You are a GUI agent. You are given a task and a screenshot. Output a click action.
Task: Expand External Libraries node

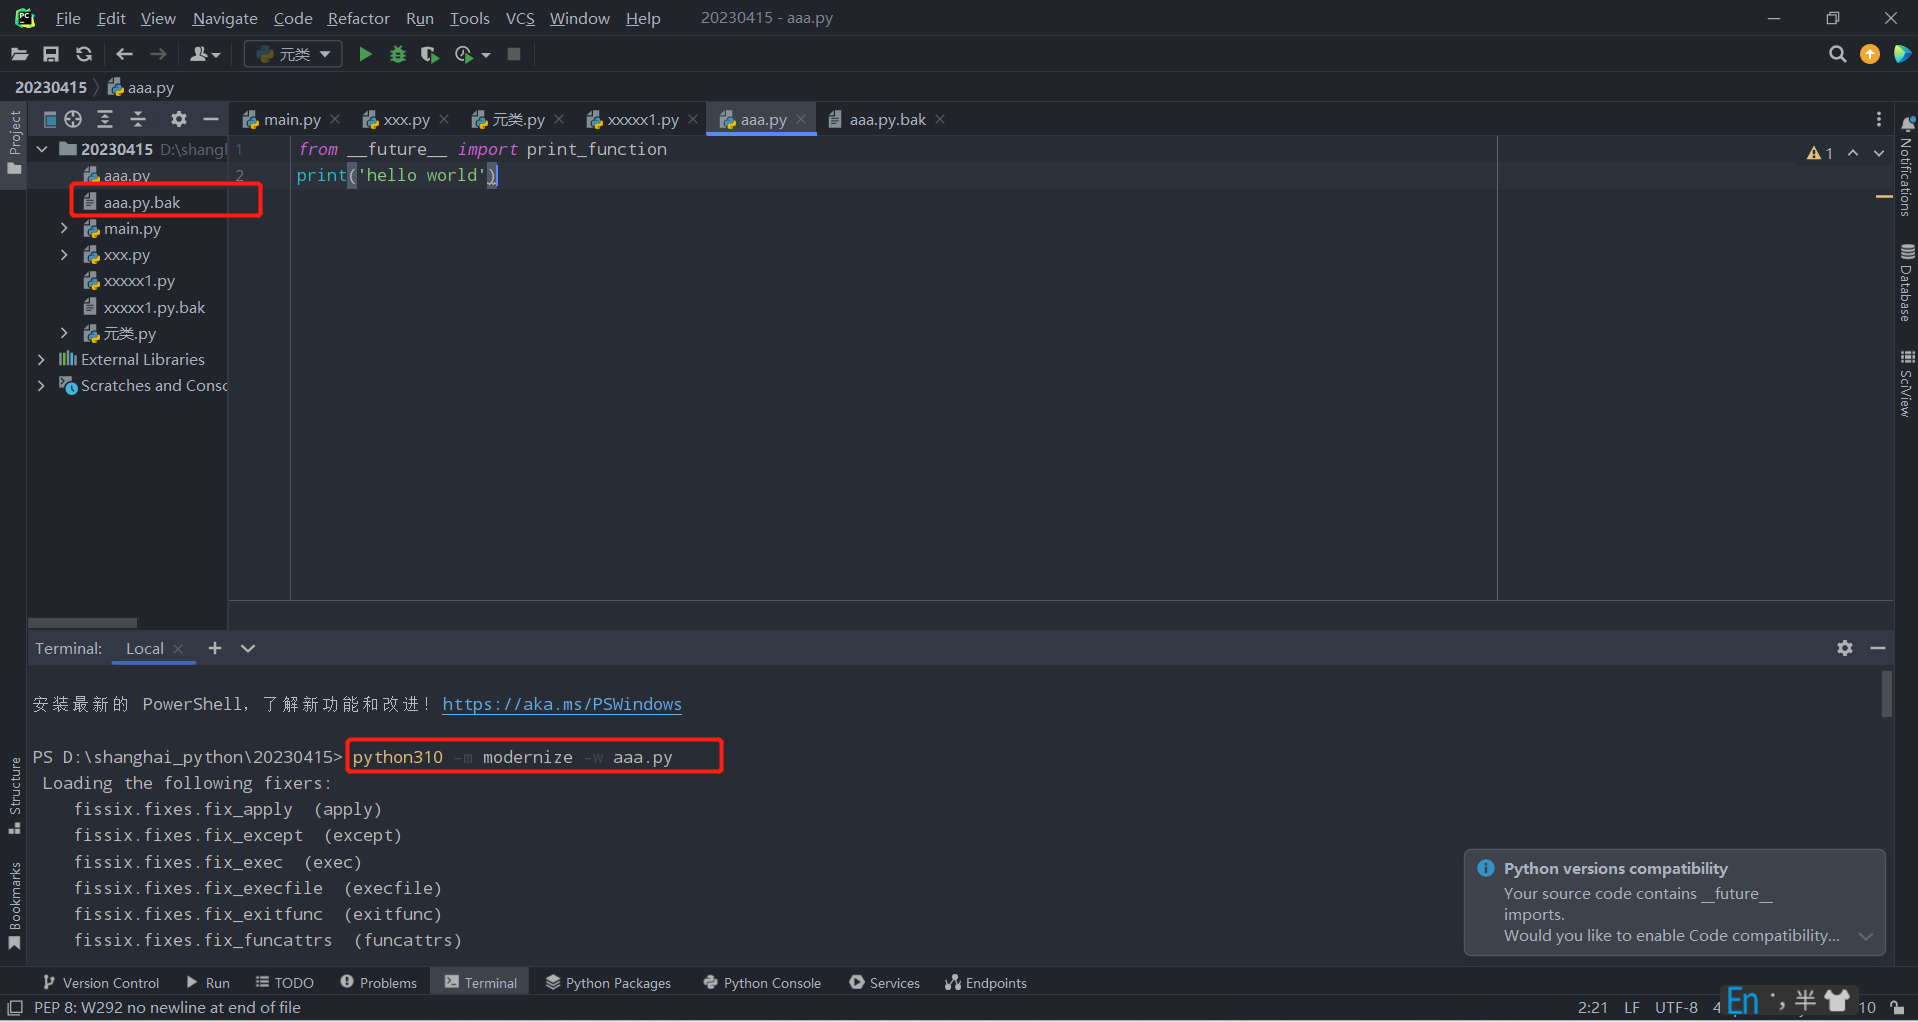click(x=41, y=359)
